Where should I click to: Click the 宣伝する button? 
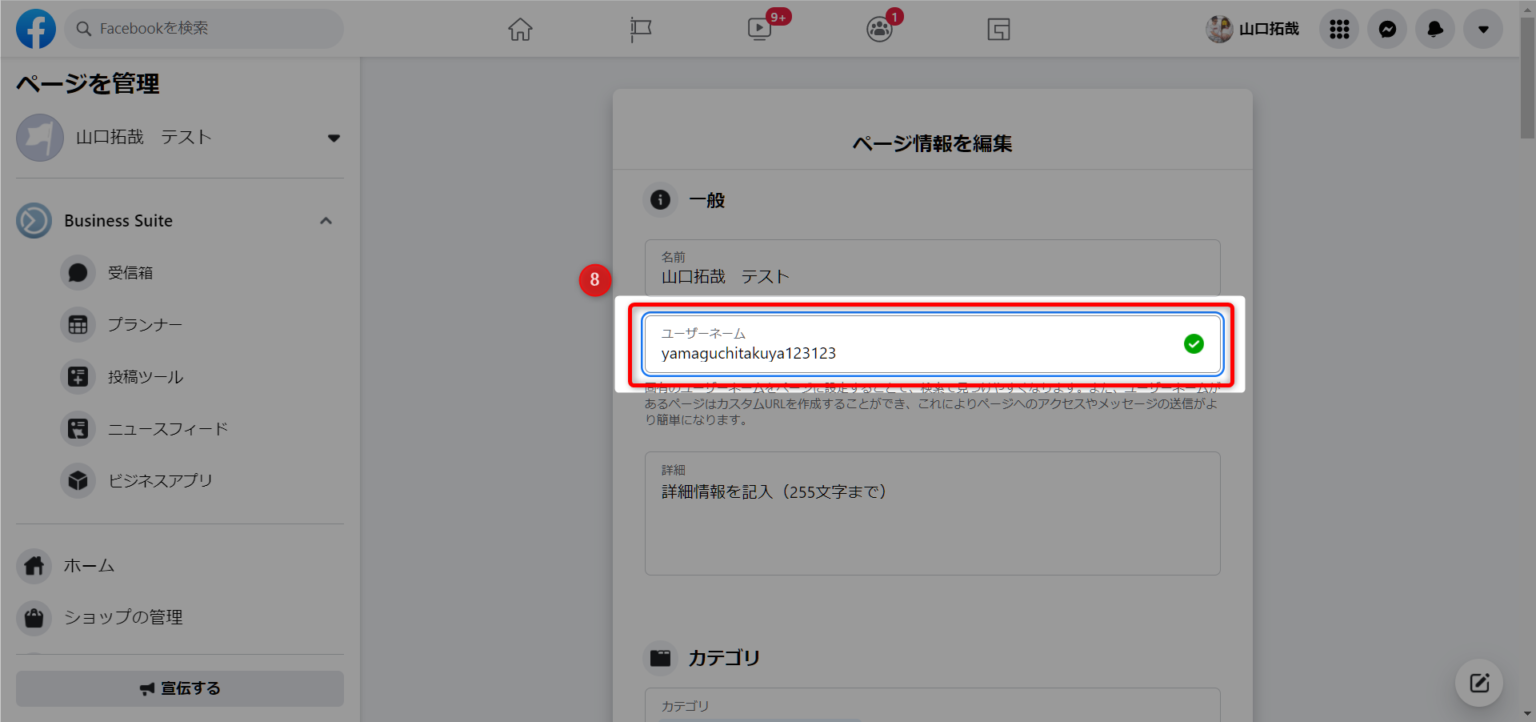point(180,688)
